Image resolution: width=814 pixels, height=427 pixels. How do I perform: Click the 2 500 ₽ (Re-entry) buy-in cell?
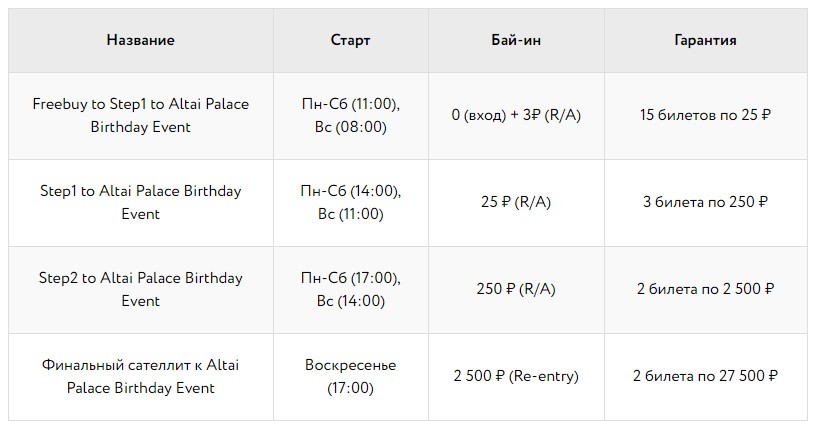pyautogui.click(x=516, y=376)
